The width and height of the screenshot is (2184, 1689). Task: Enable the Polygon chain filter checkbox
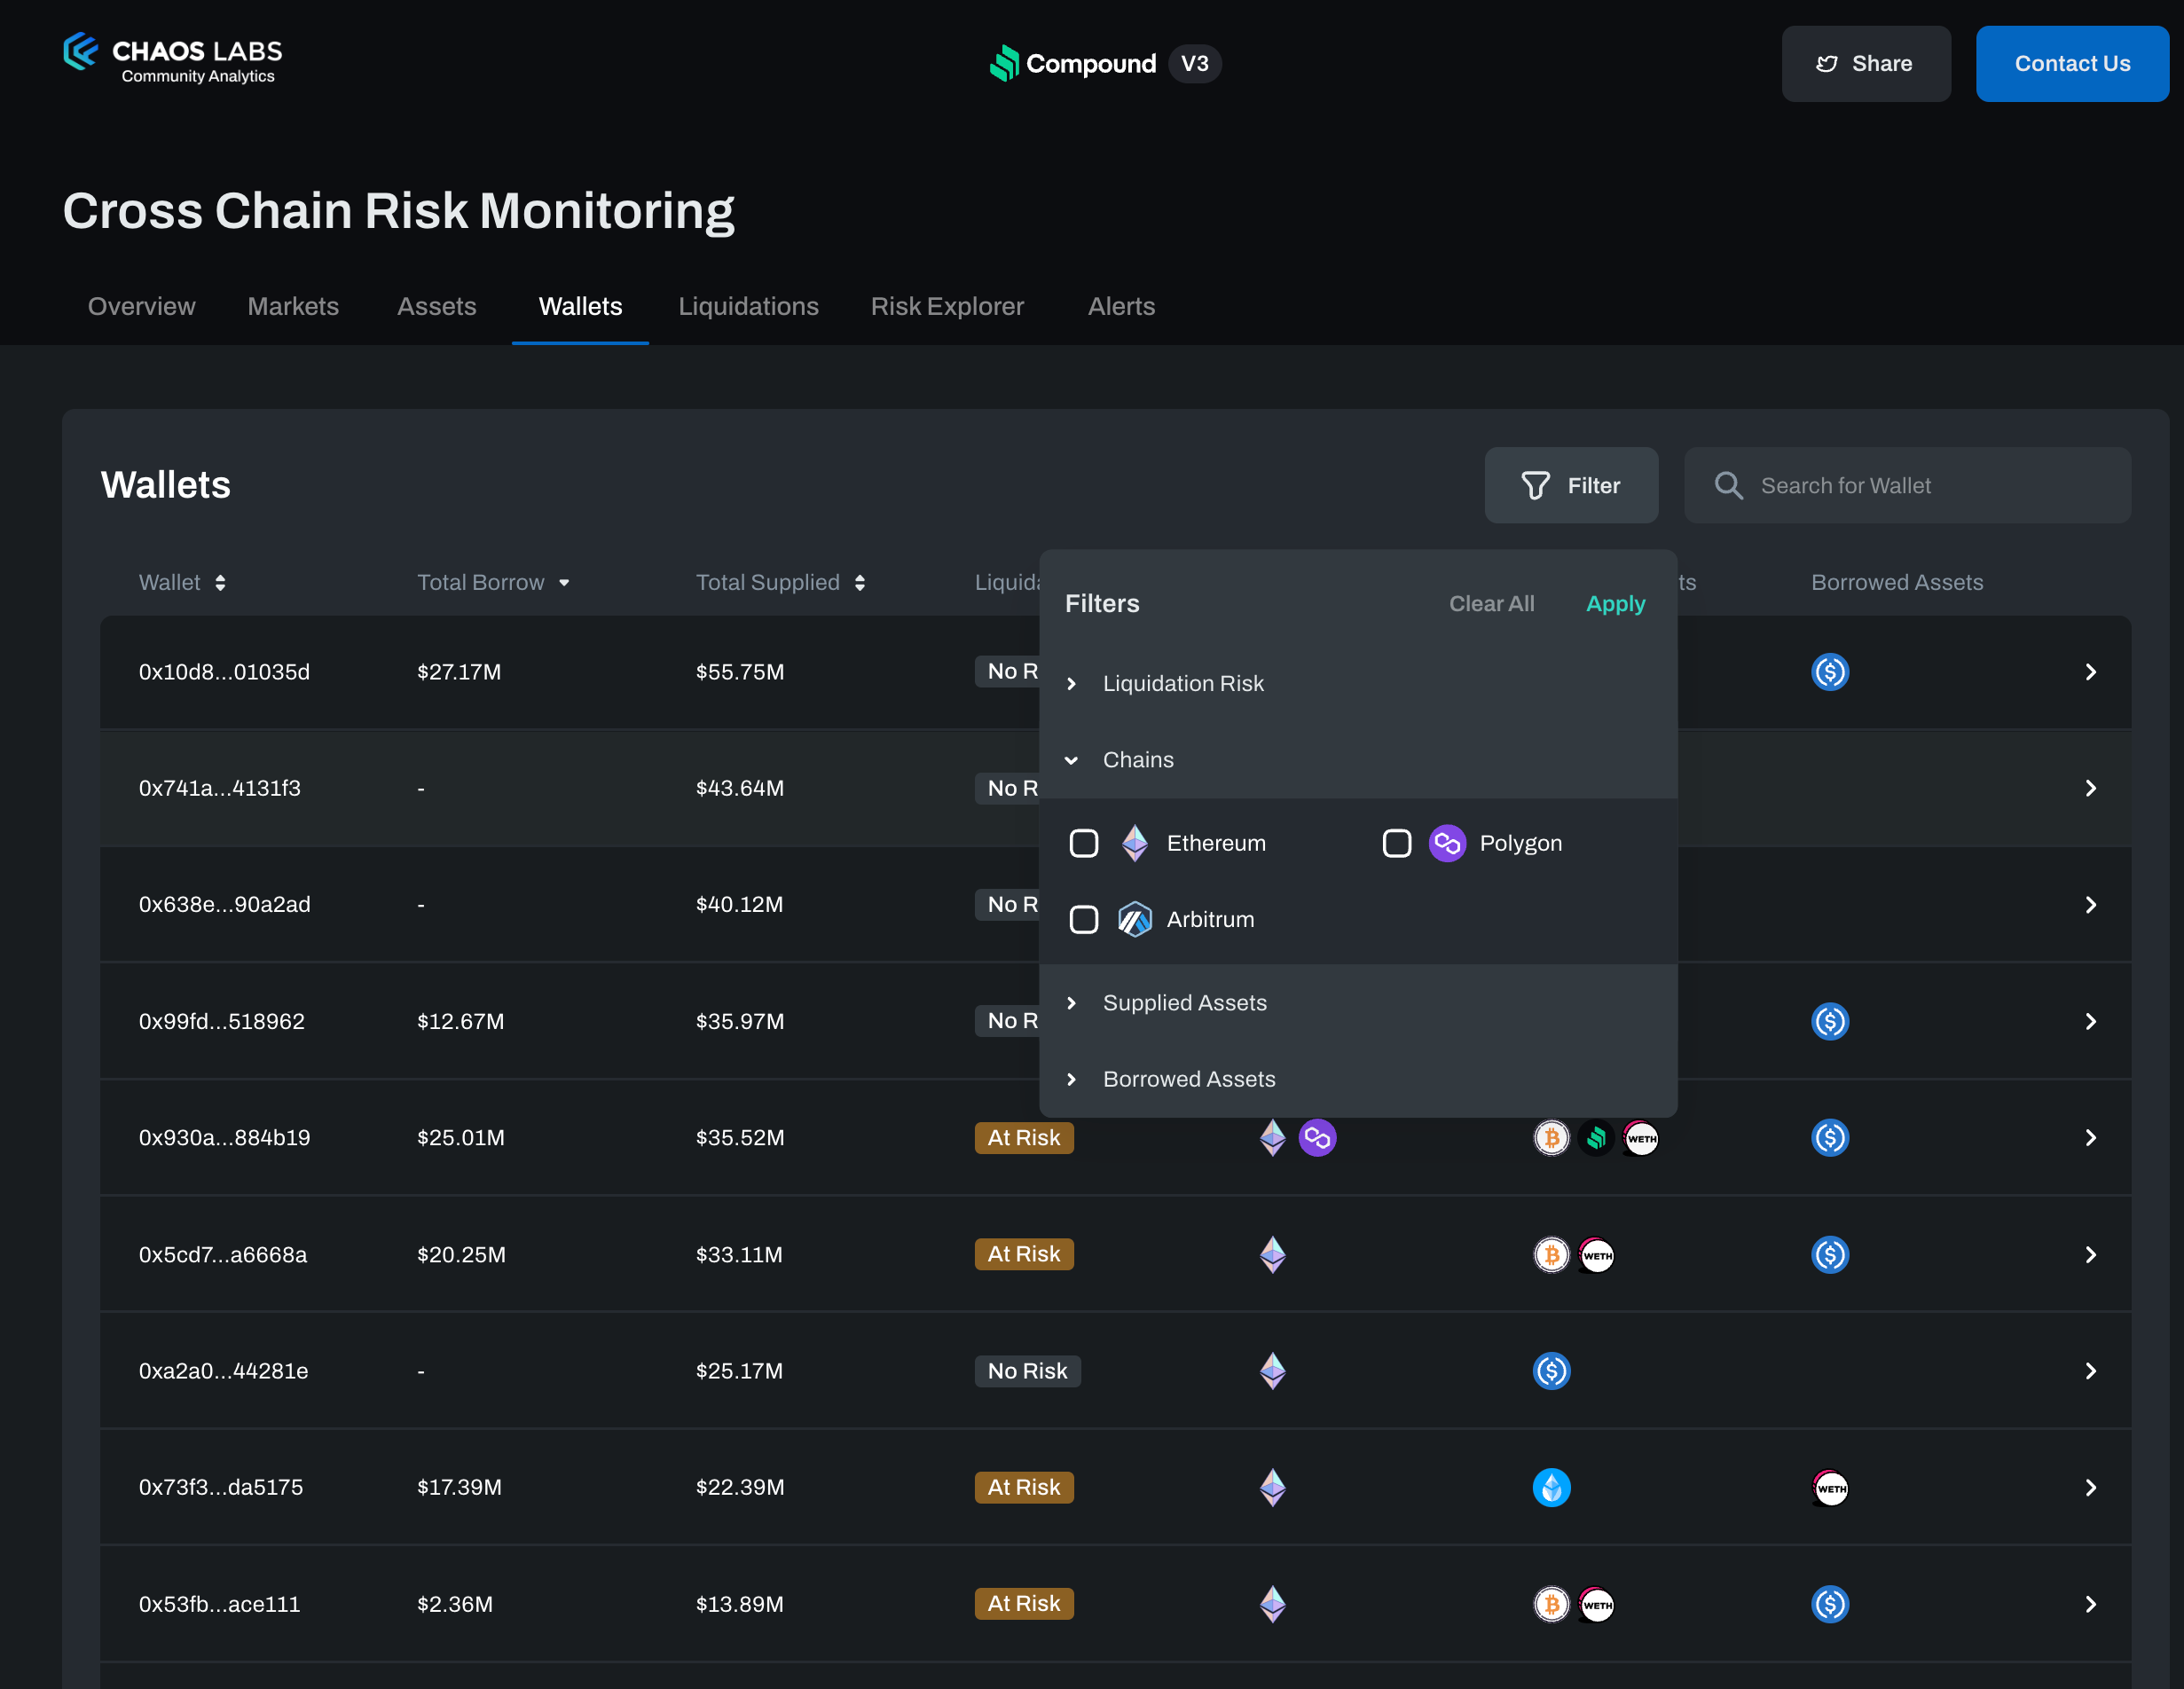pyautogui.click(x=1397, y=844)
